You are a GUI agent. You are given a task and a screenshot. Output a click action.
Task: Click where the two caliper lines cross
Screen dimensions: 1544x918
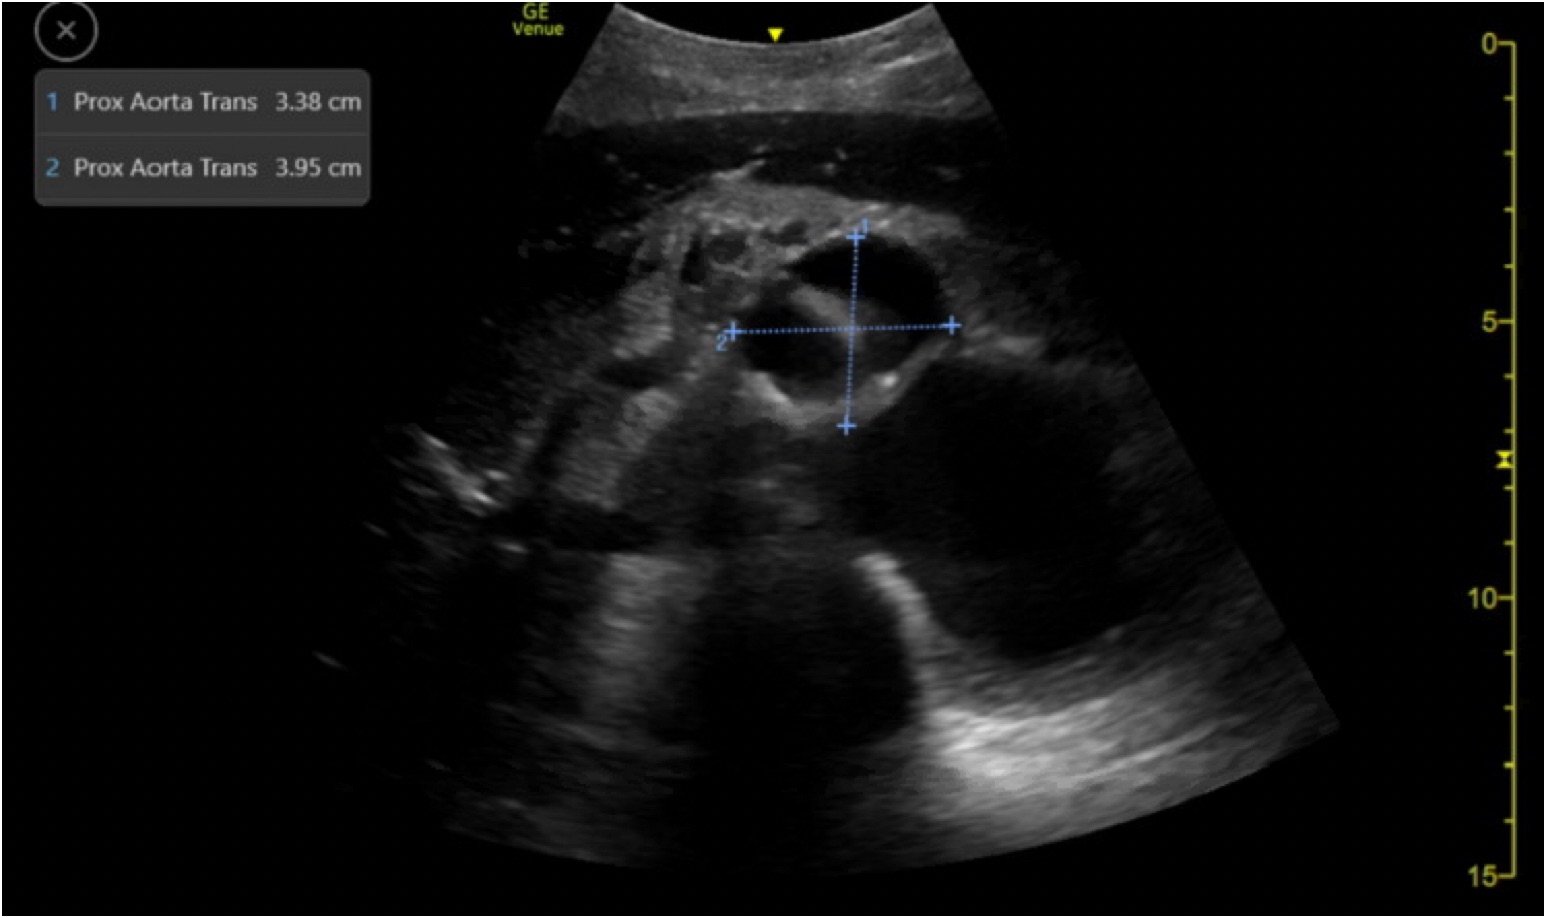[x=852, y=328]
